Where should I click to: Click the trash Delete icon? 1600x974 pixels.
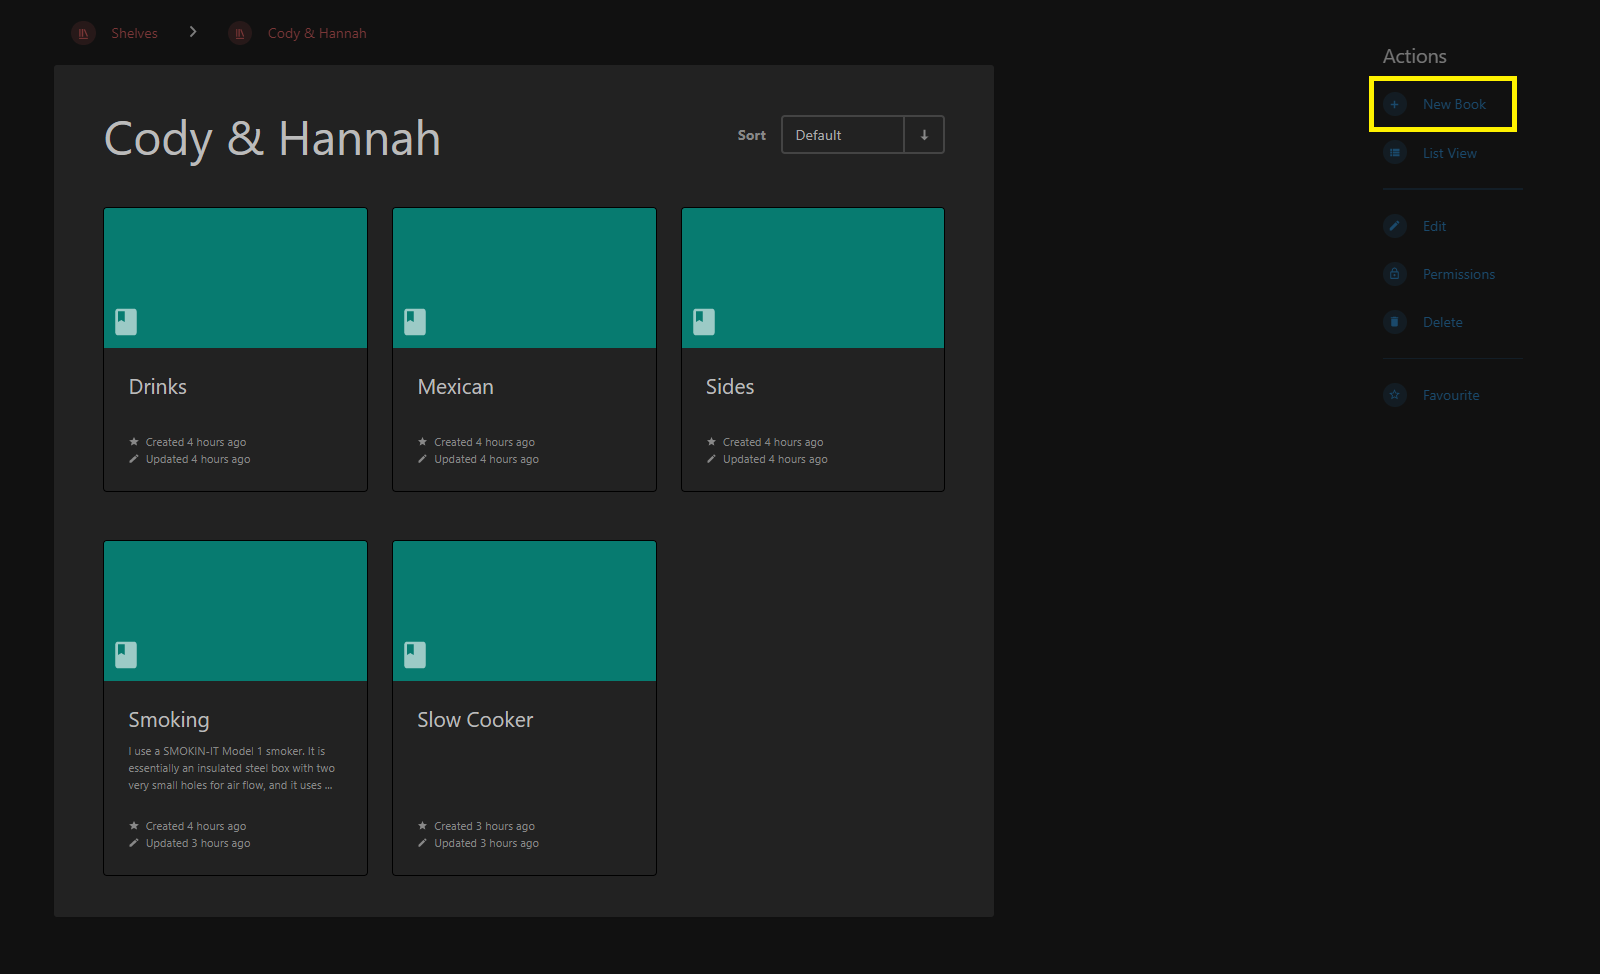(1394, 322)
